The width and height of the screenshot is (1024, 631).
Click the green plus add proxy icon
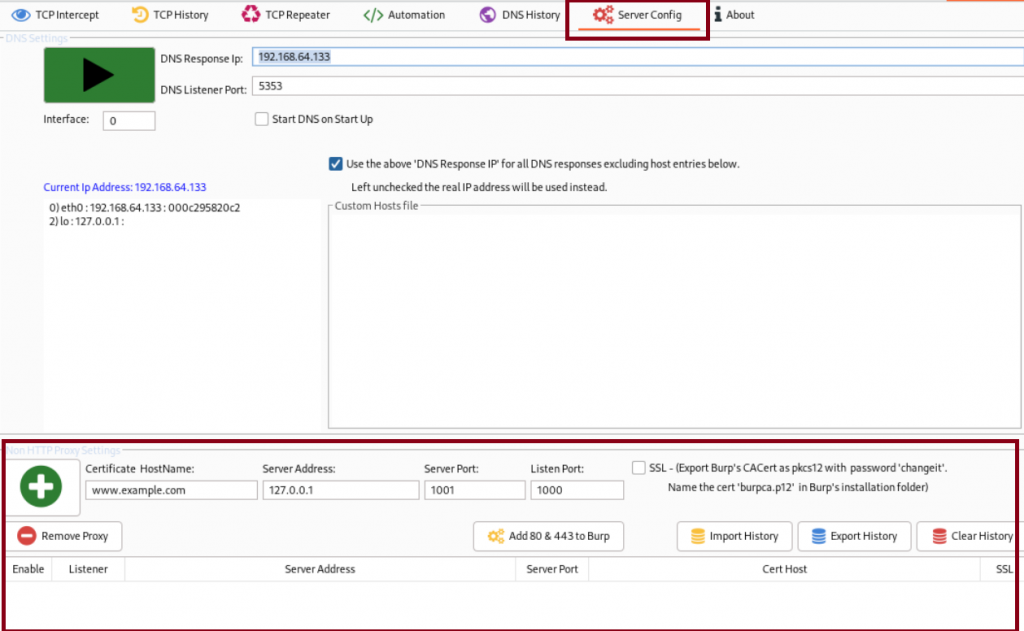pos(40,487)
